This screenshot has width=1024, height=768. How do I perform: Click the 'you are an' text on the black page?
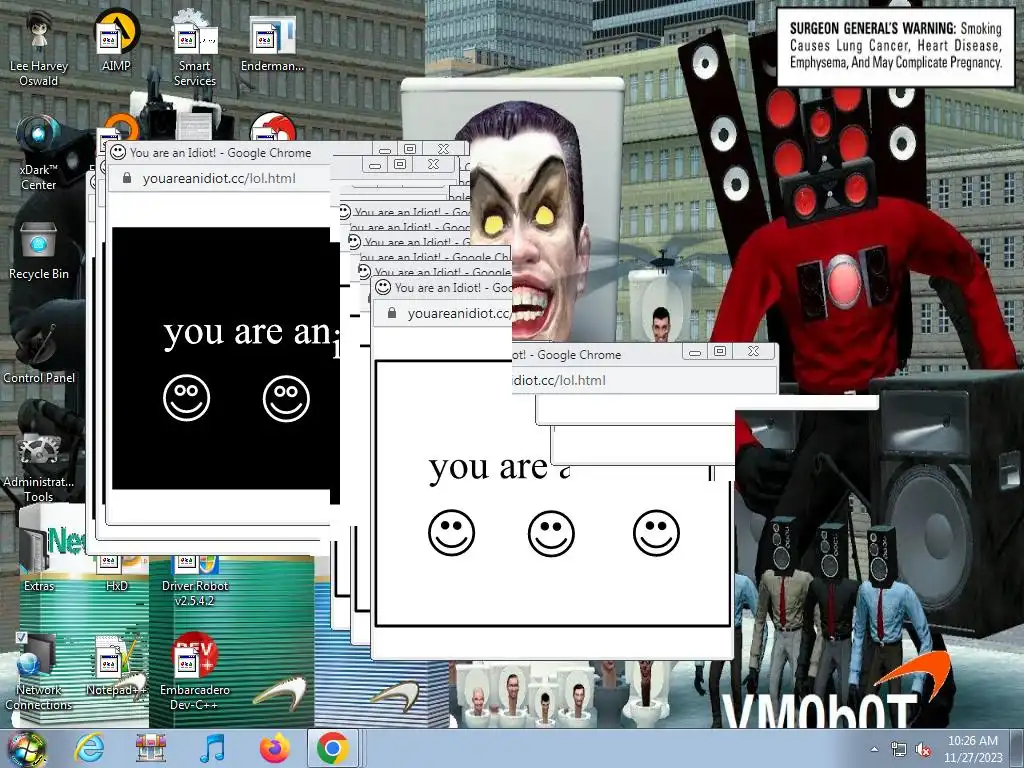248,332
